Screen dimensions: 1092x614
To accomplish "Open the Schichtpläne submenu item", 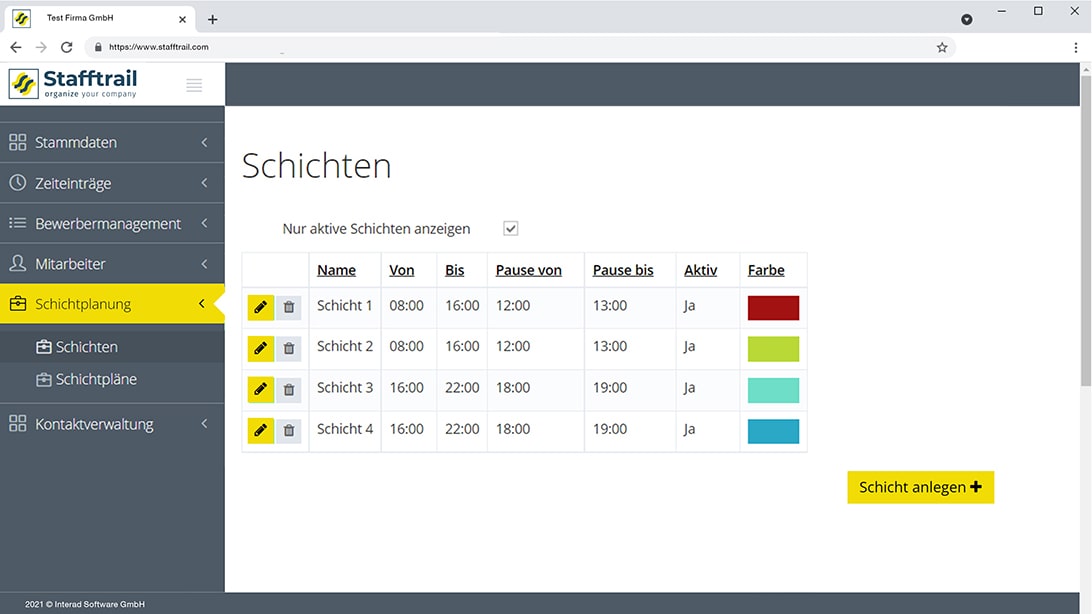I will pyautogui.click(x=112, y=379).
